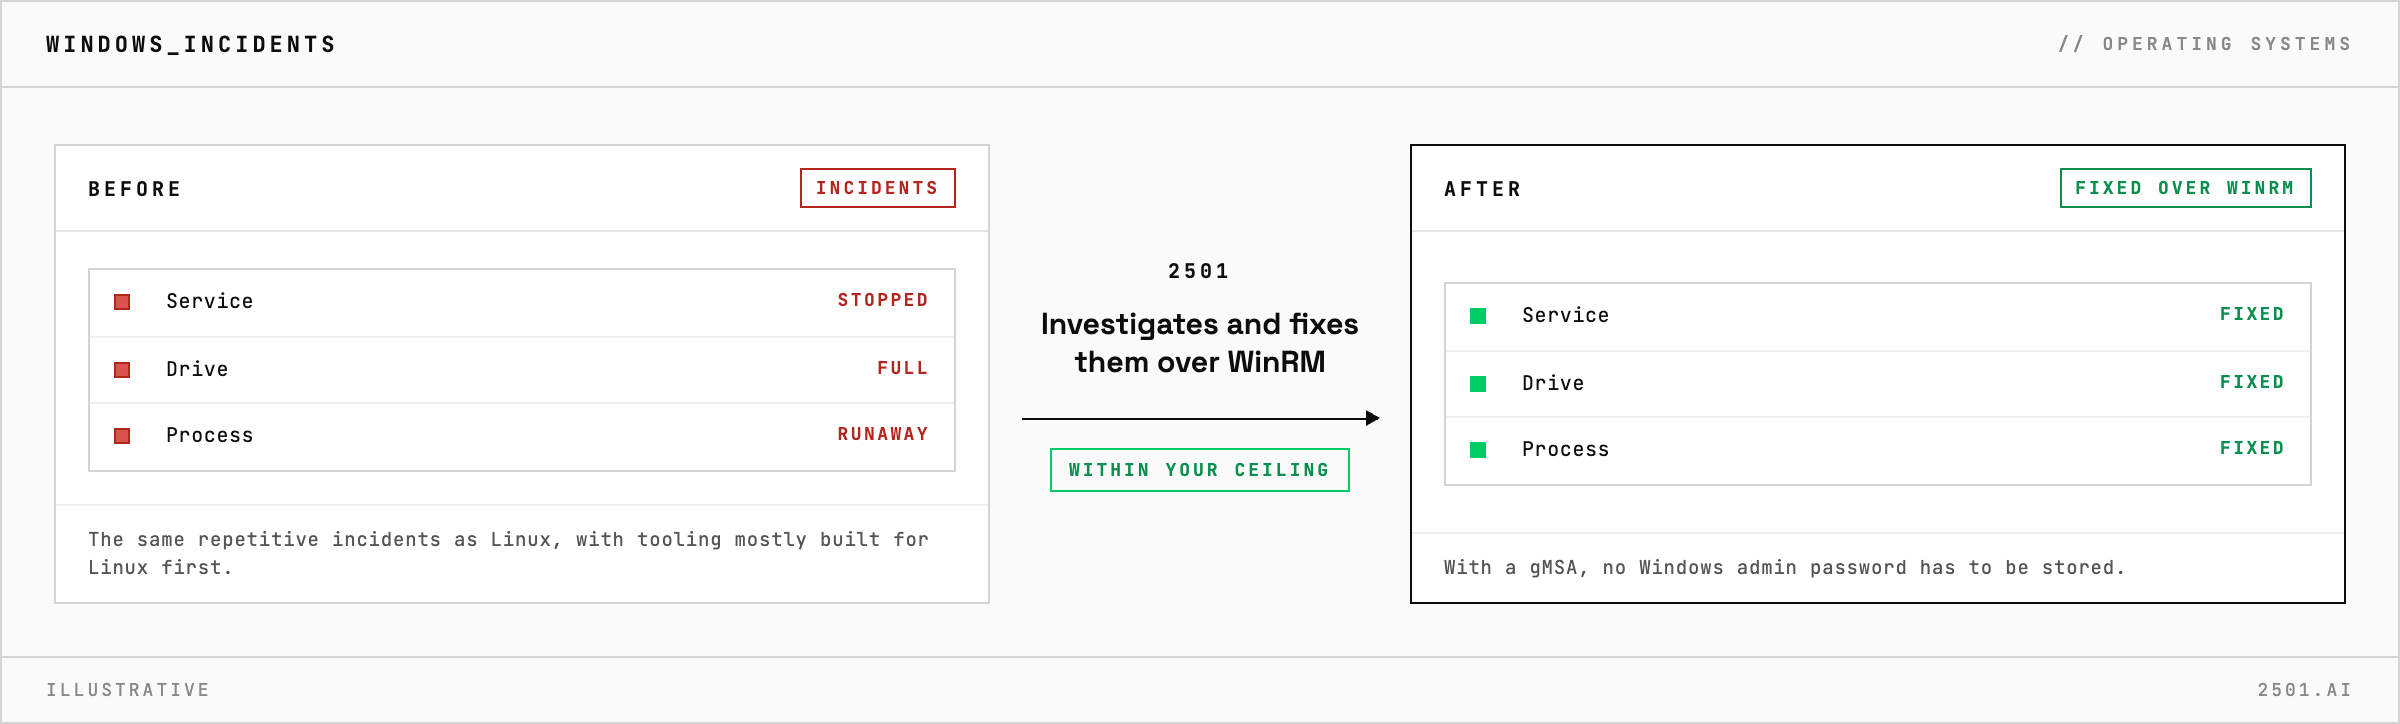2400x724 pixels.
Task: Click the green square beside fixed Service
Action: click(x=1478, y=316)
